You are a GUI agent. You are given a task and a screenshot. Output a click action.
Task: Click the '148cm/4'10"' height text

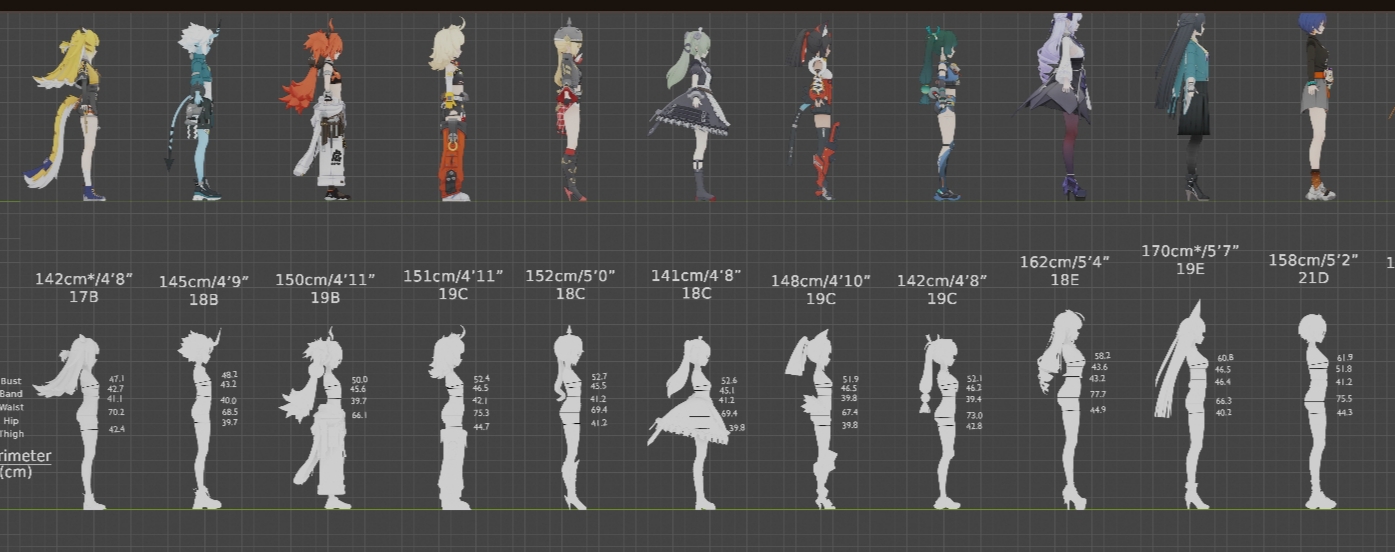(x=820, y=280)
